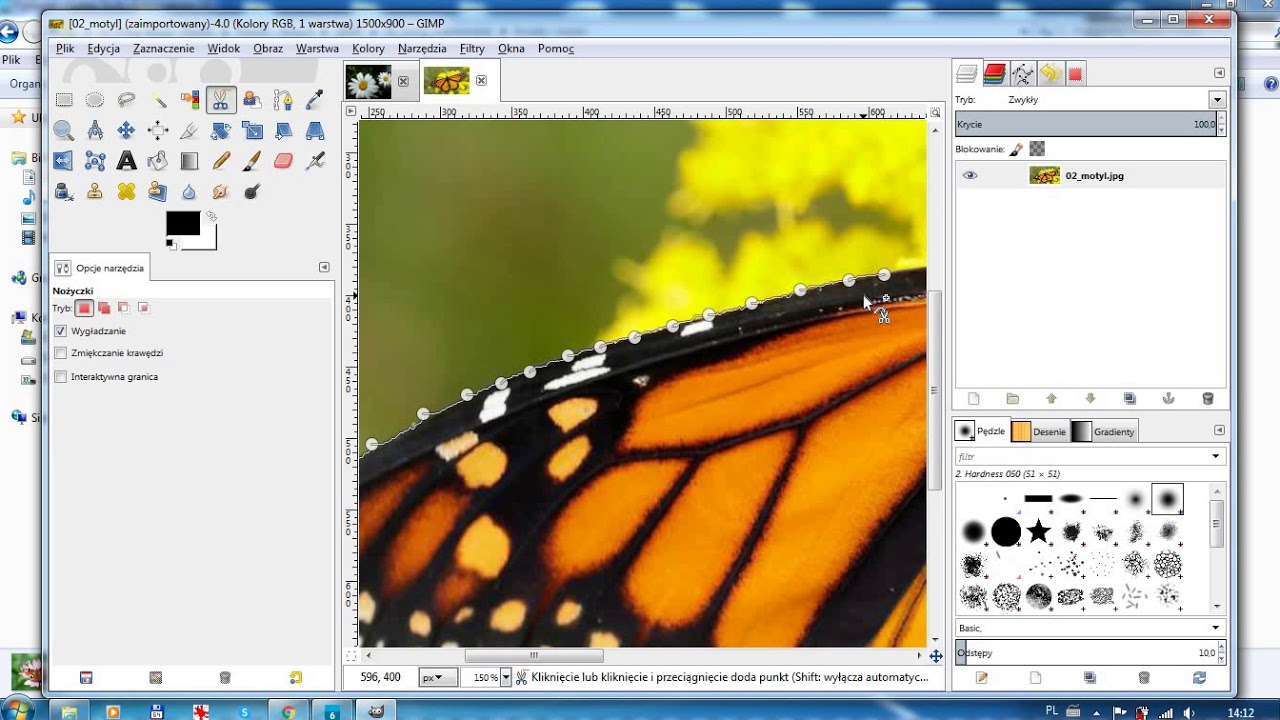Enable the Zmiękczanie krawędzi checkbox
Image resolution: width=1280 pixels, height=720 pixels.
click(x=61, y=353)
